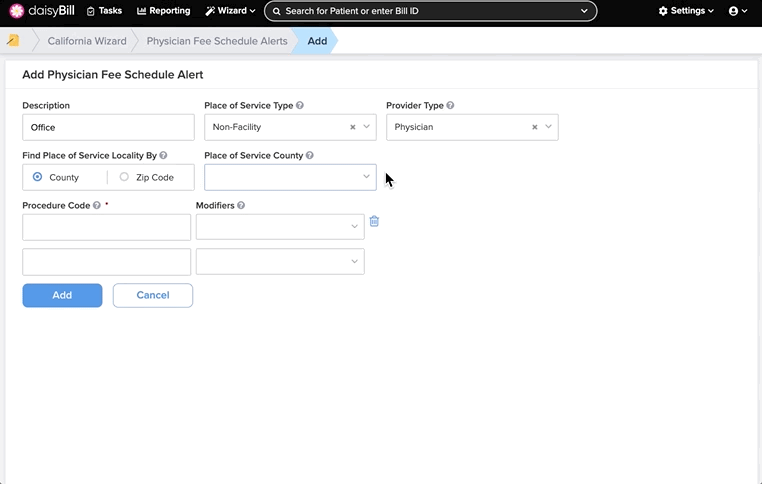Show help for Place of Service County
Screen dimensions: 762x484
click(310, 156)
